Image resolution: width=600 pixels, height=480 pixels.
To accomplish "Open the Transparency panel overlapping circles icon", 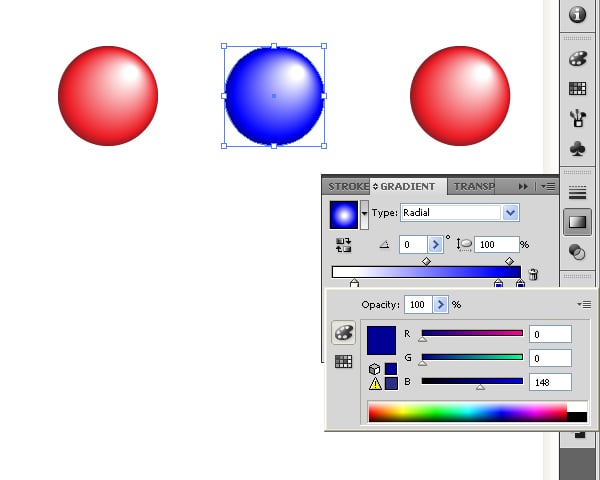I will click(577, 252).
